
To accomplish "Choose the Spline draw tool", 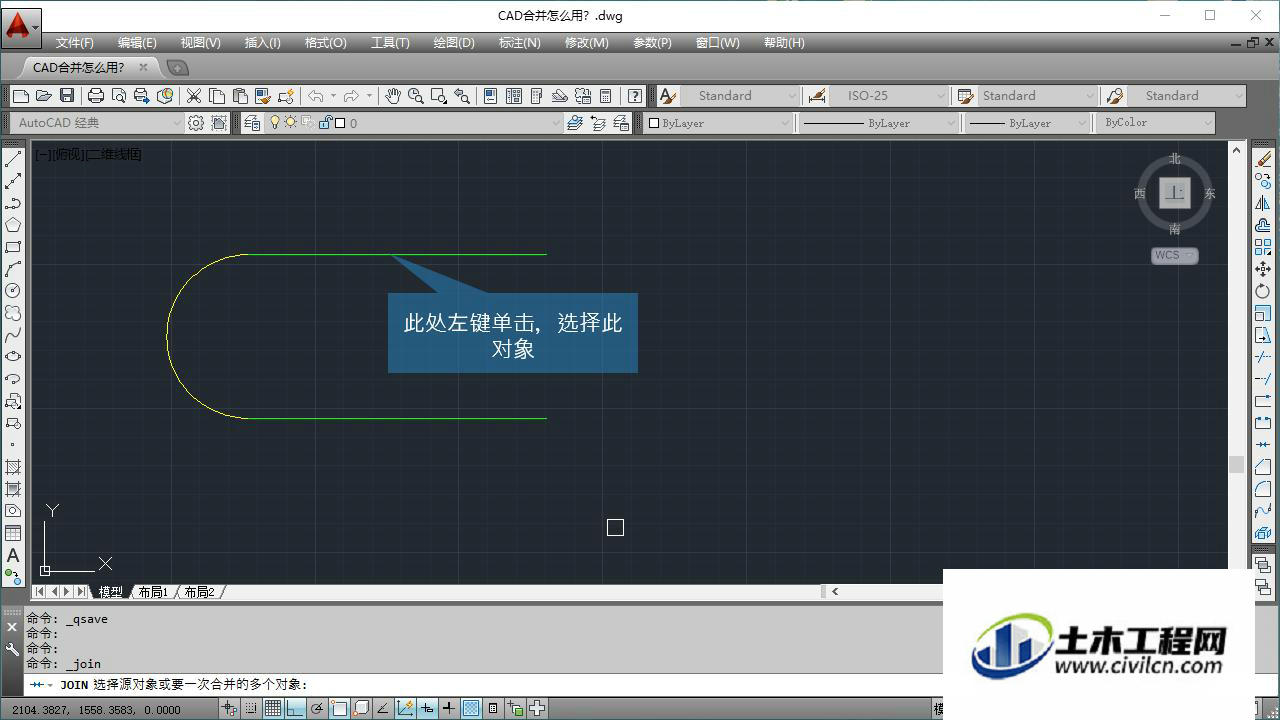I will tap(13, 335).
